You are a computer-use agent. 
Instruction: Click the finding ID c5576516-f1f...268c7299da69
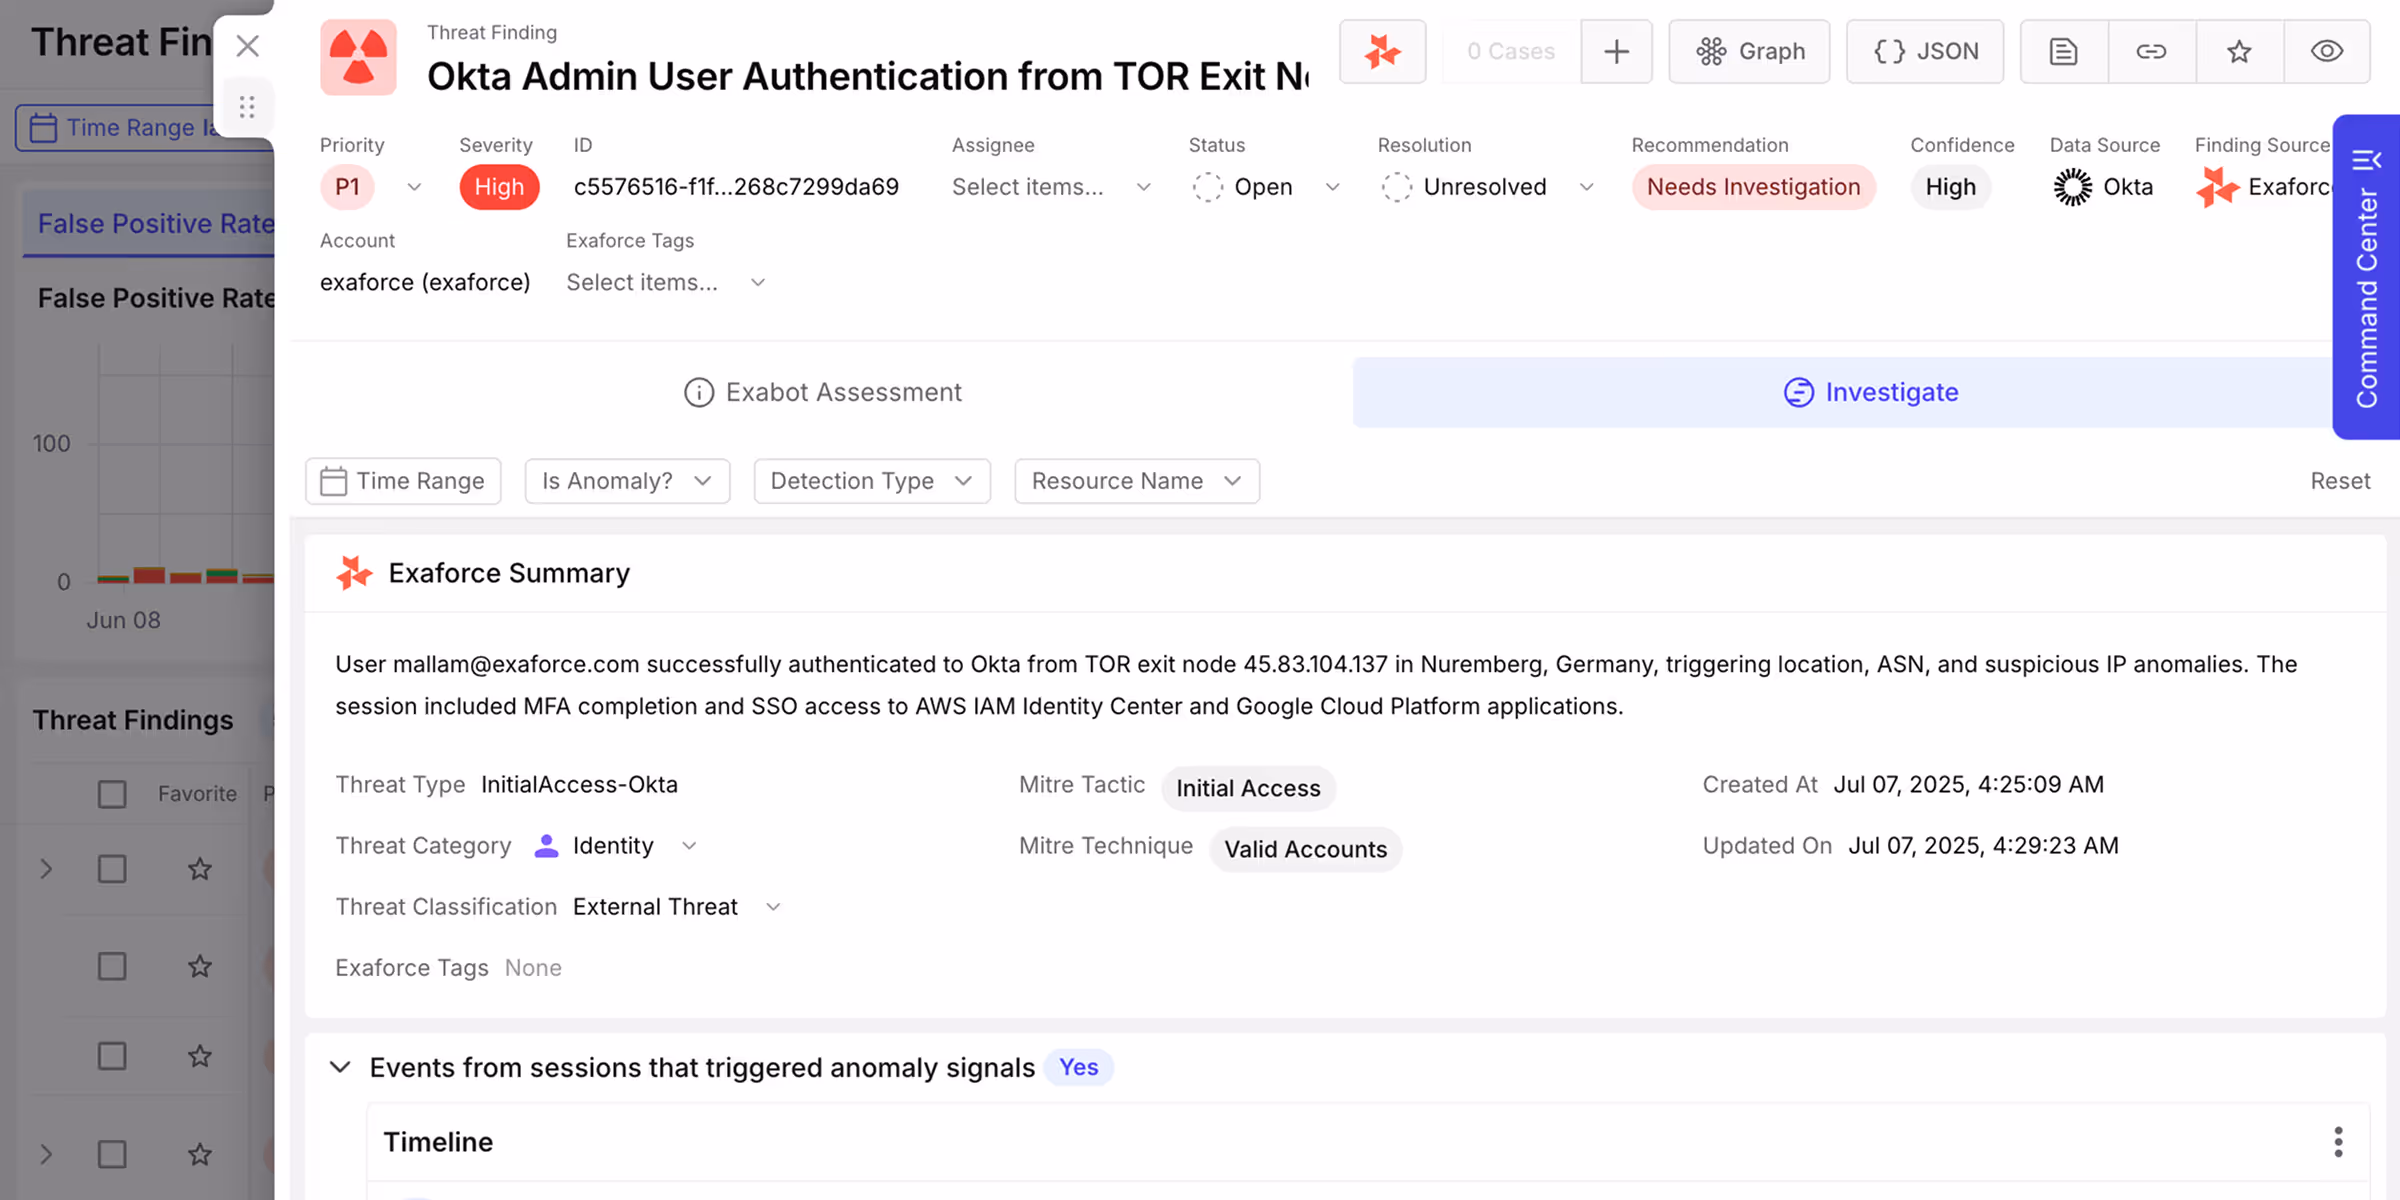coord(736,187)
